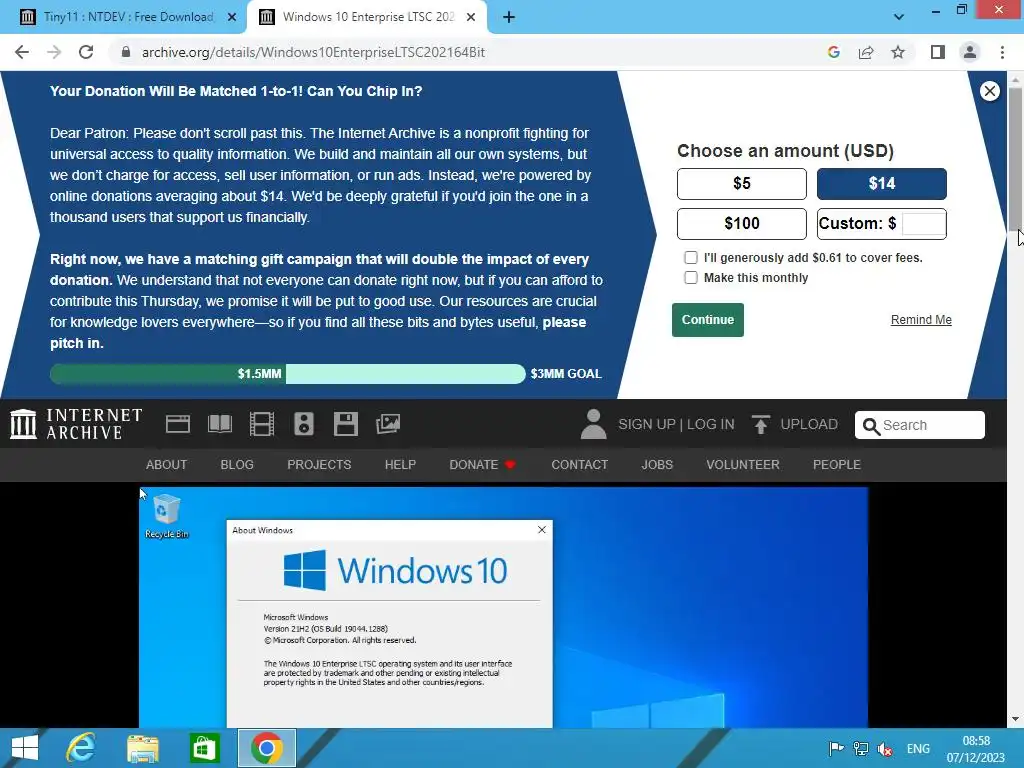
Task: Click the upload arrow icon
Action: tap(760, 424)
